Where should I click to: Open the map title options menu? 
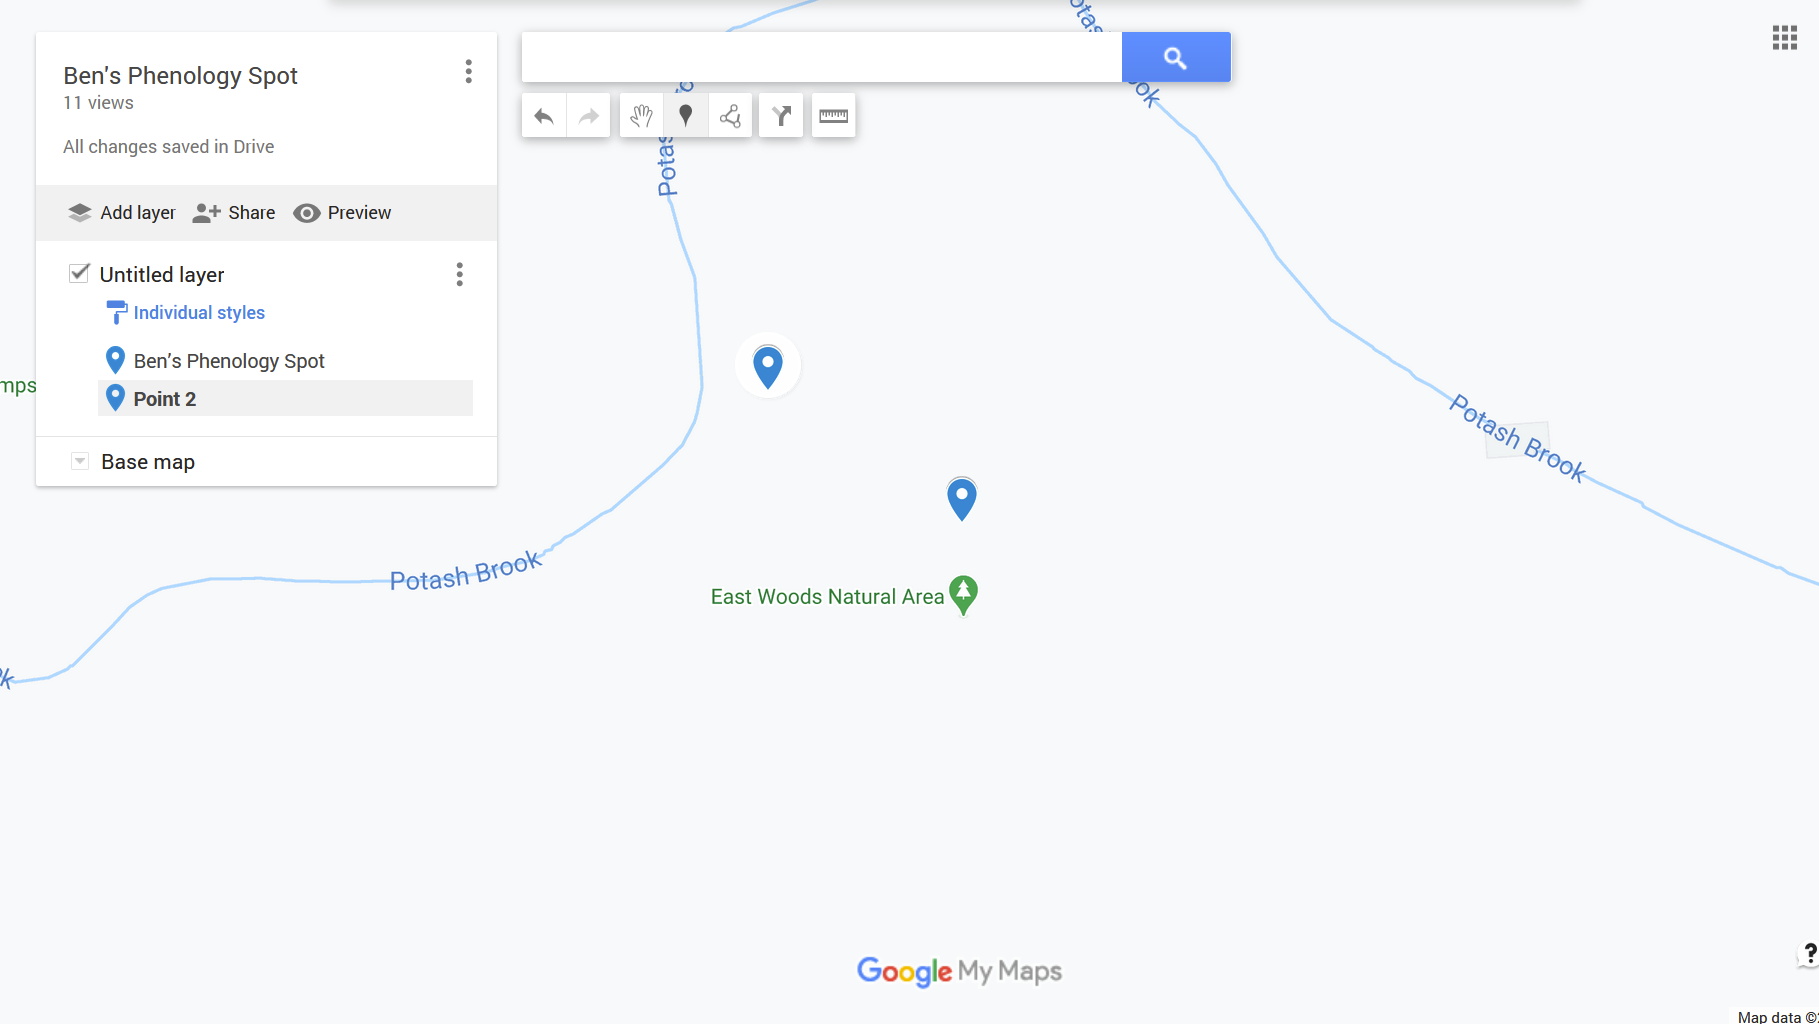[x=468, y=71]
